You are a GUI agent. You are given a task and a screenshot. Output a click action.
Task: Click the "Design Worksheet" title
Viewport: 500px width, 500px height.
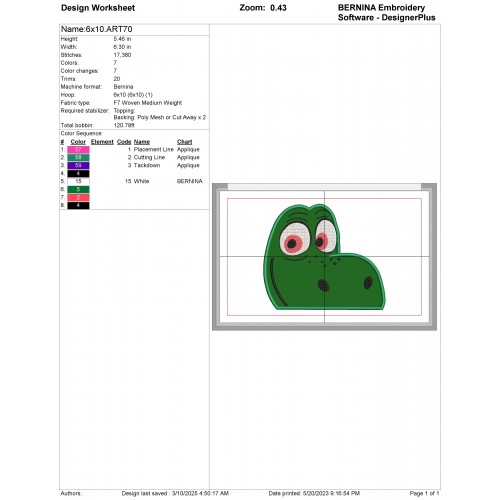[x=98, y=8]
